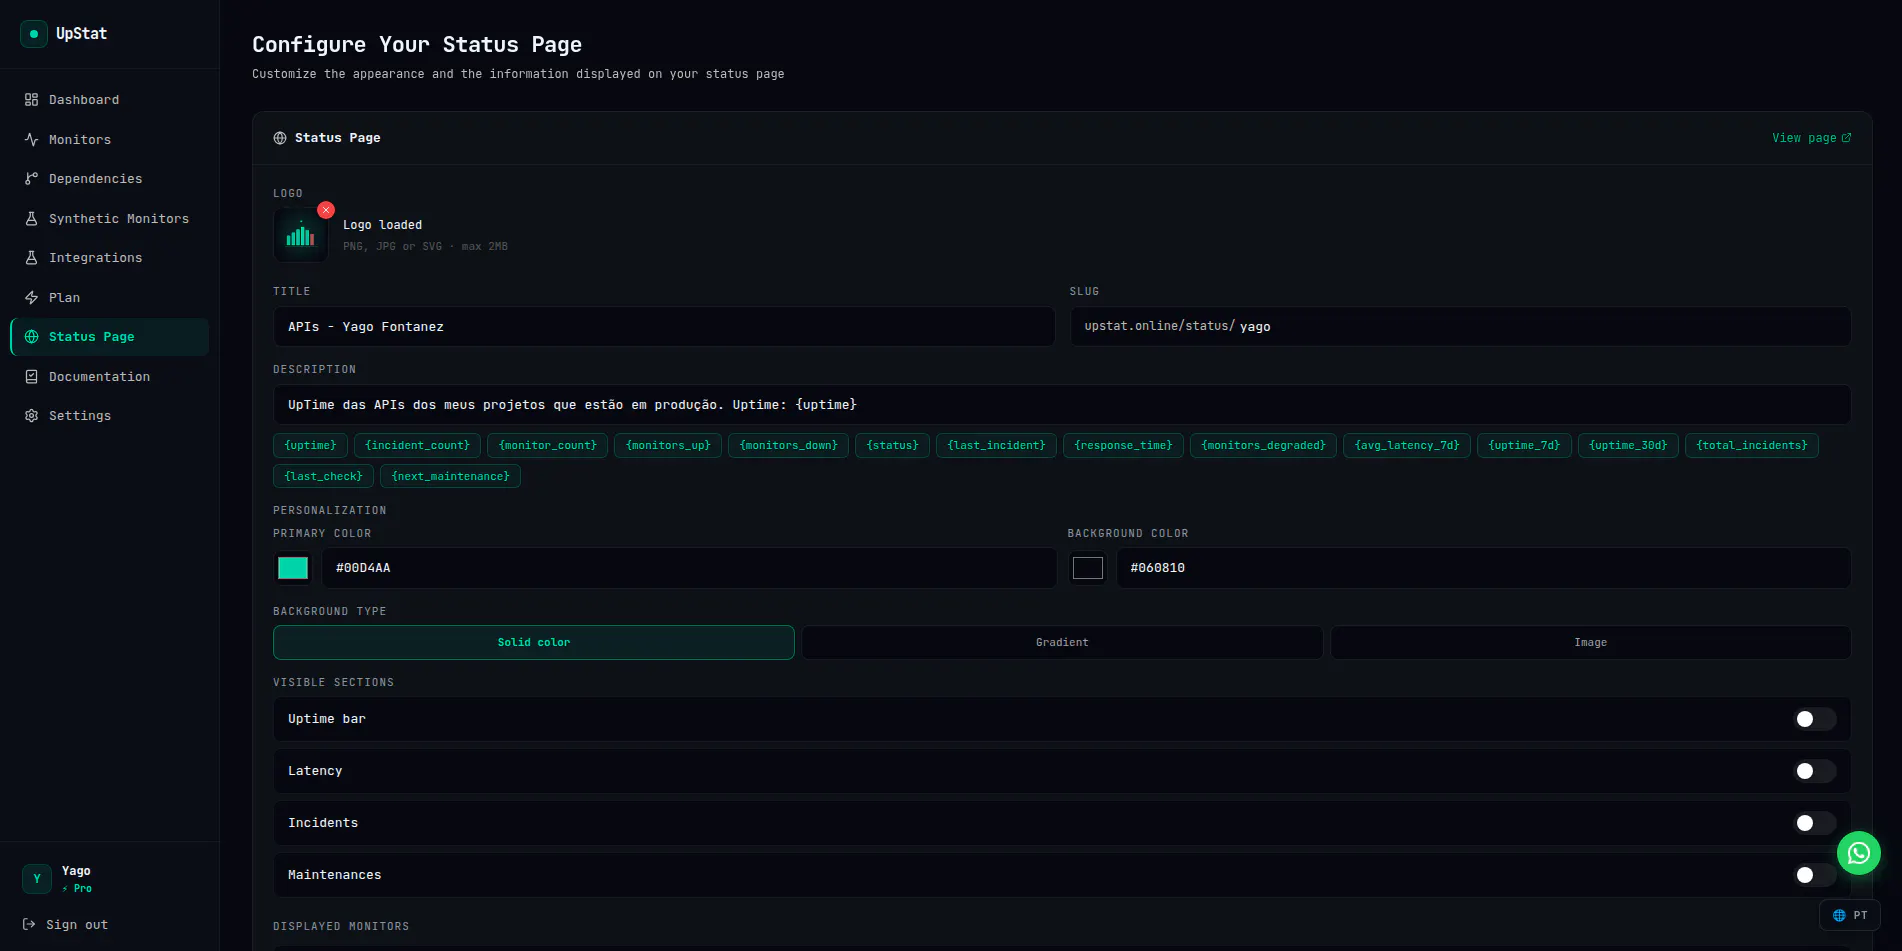Image resolution: width=1902 pixels, height=951 pixels.
Task: Toggle the Uptime bar section switch
Action: [x=1815, y=719]
